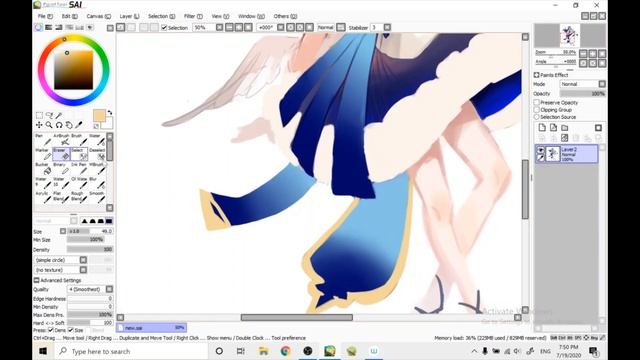Select the Binary pen tool
Viewport: 640px width, 360px height.
[61, 169]
